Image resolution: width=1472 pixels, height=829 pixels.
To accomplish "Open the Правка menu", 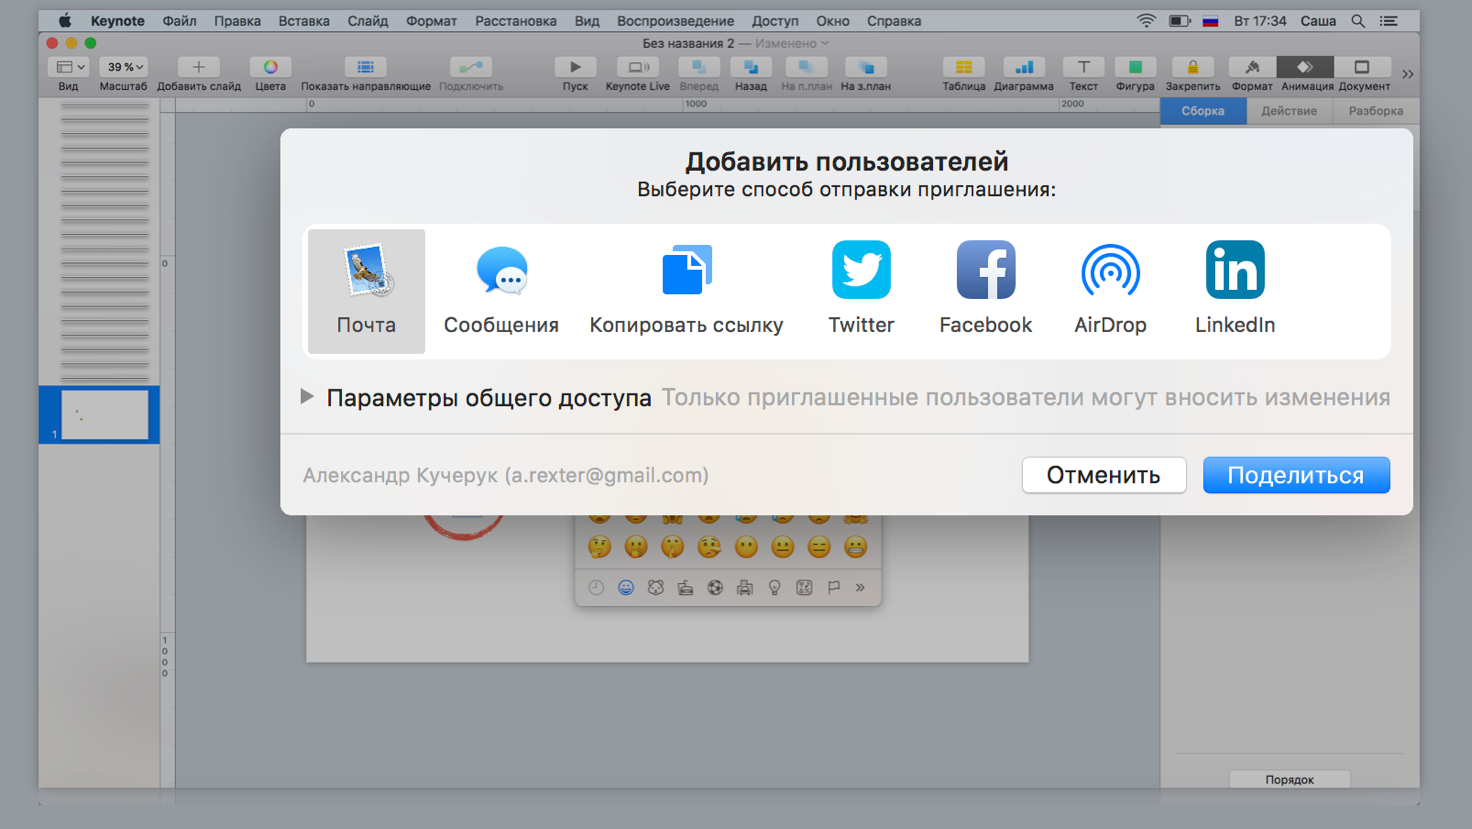I will [x=237, y=21].
